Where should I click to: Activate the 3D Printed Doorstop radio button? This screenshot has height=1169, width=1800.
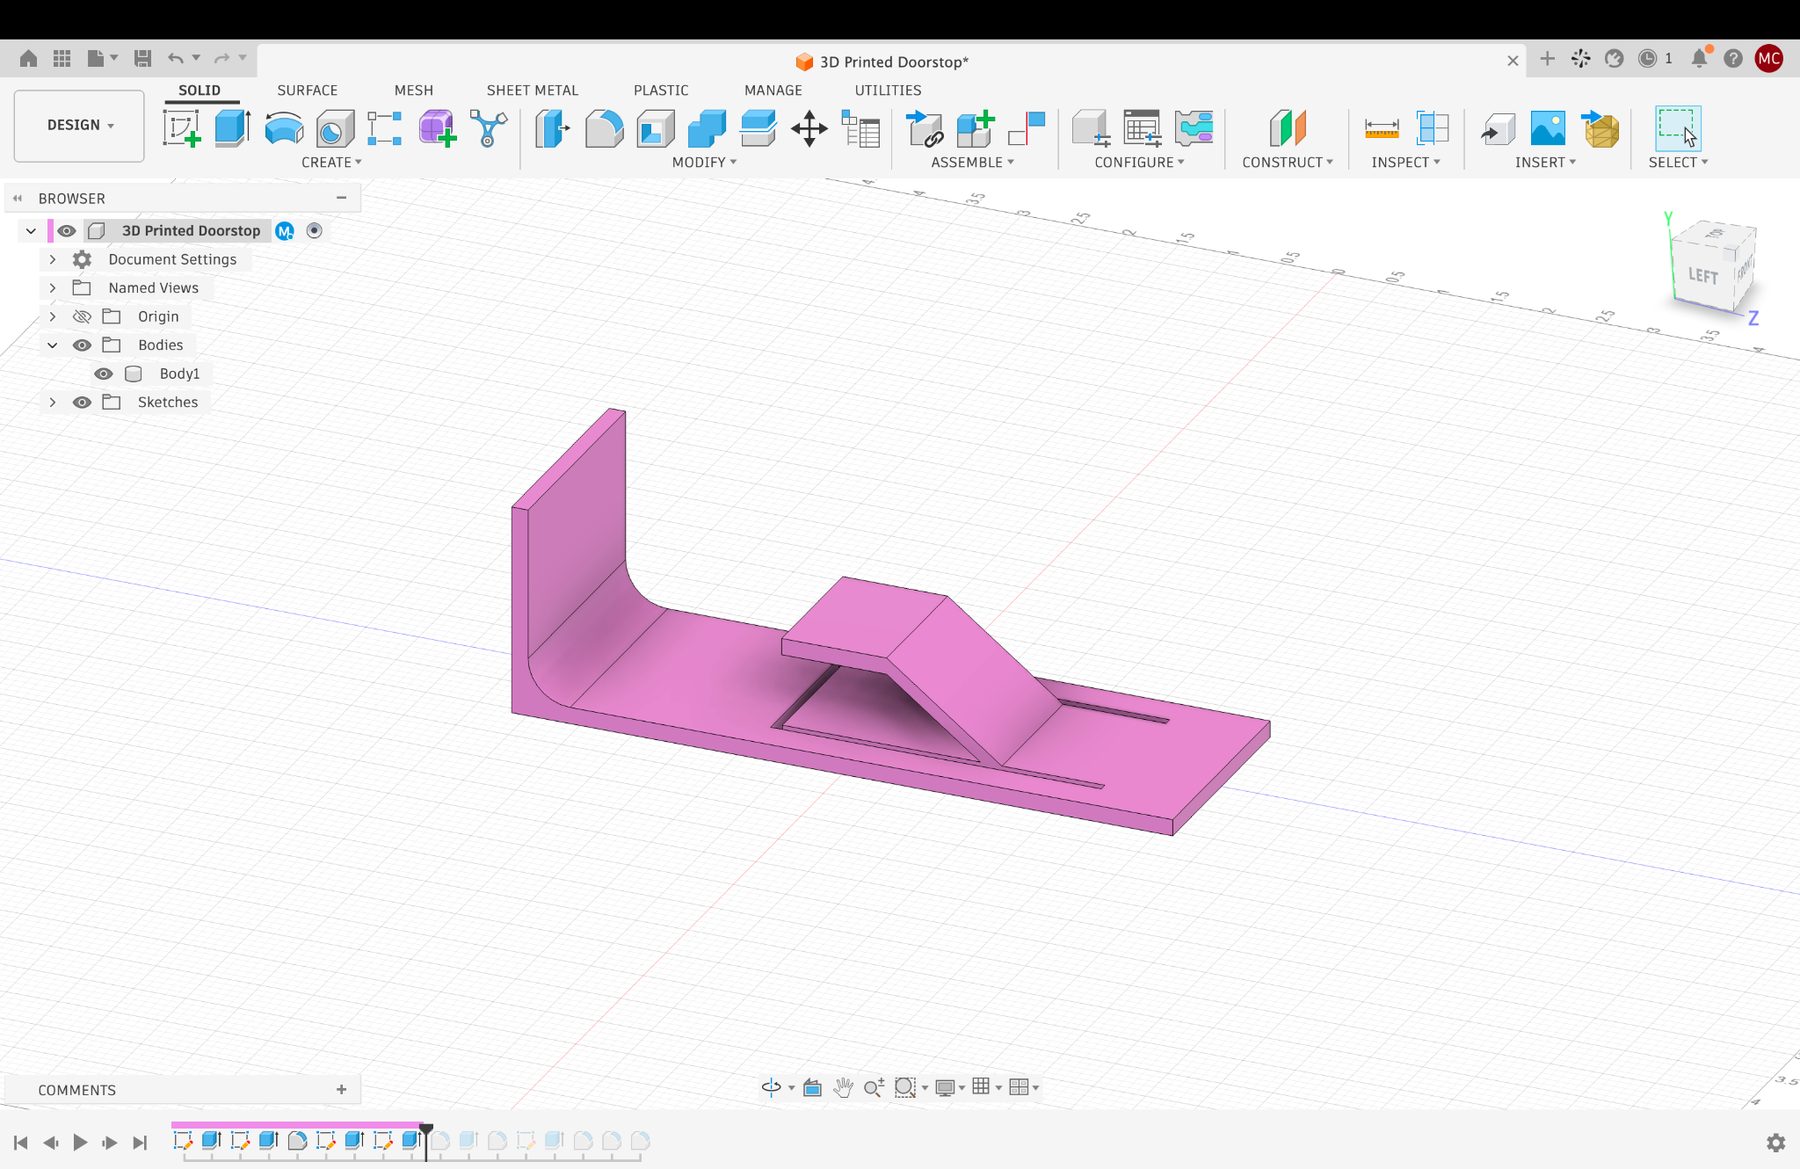tap(314, 231)
